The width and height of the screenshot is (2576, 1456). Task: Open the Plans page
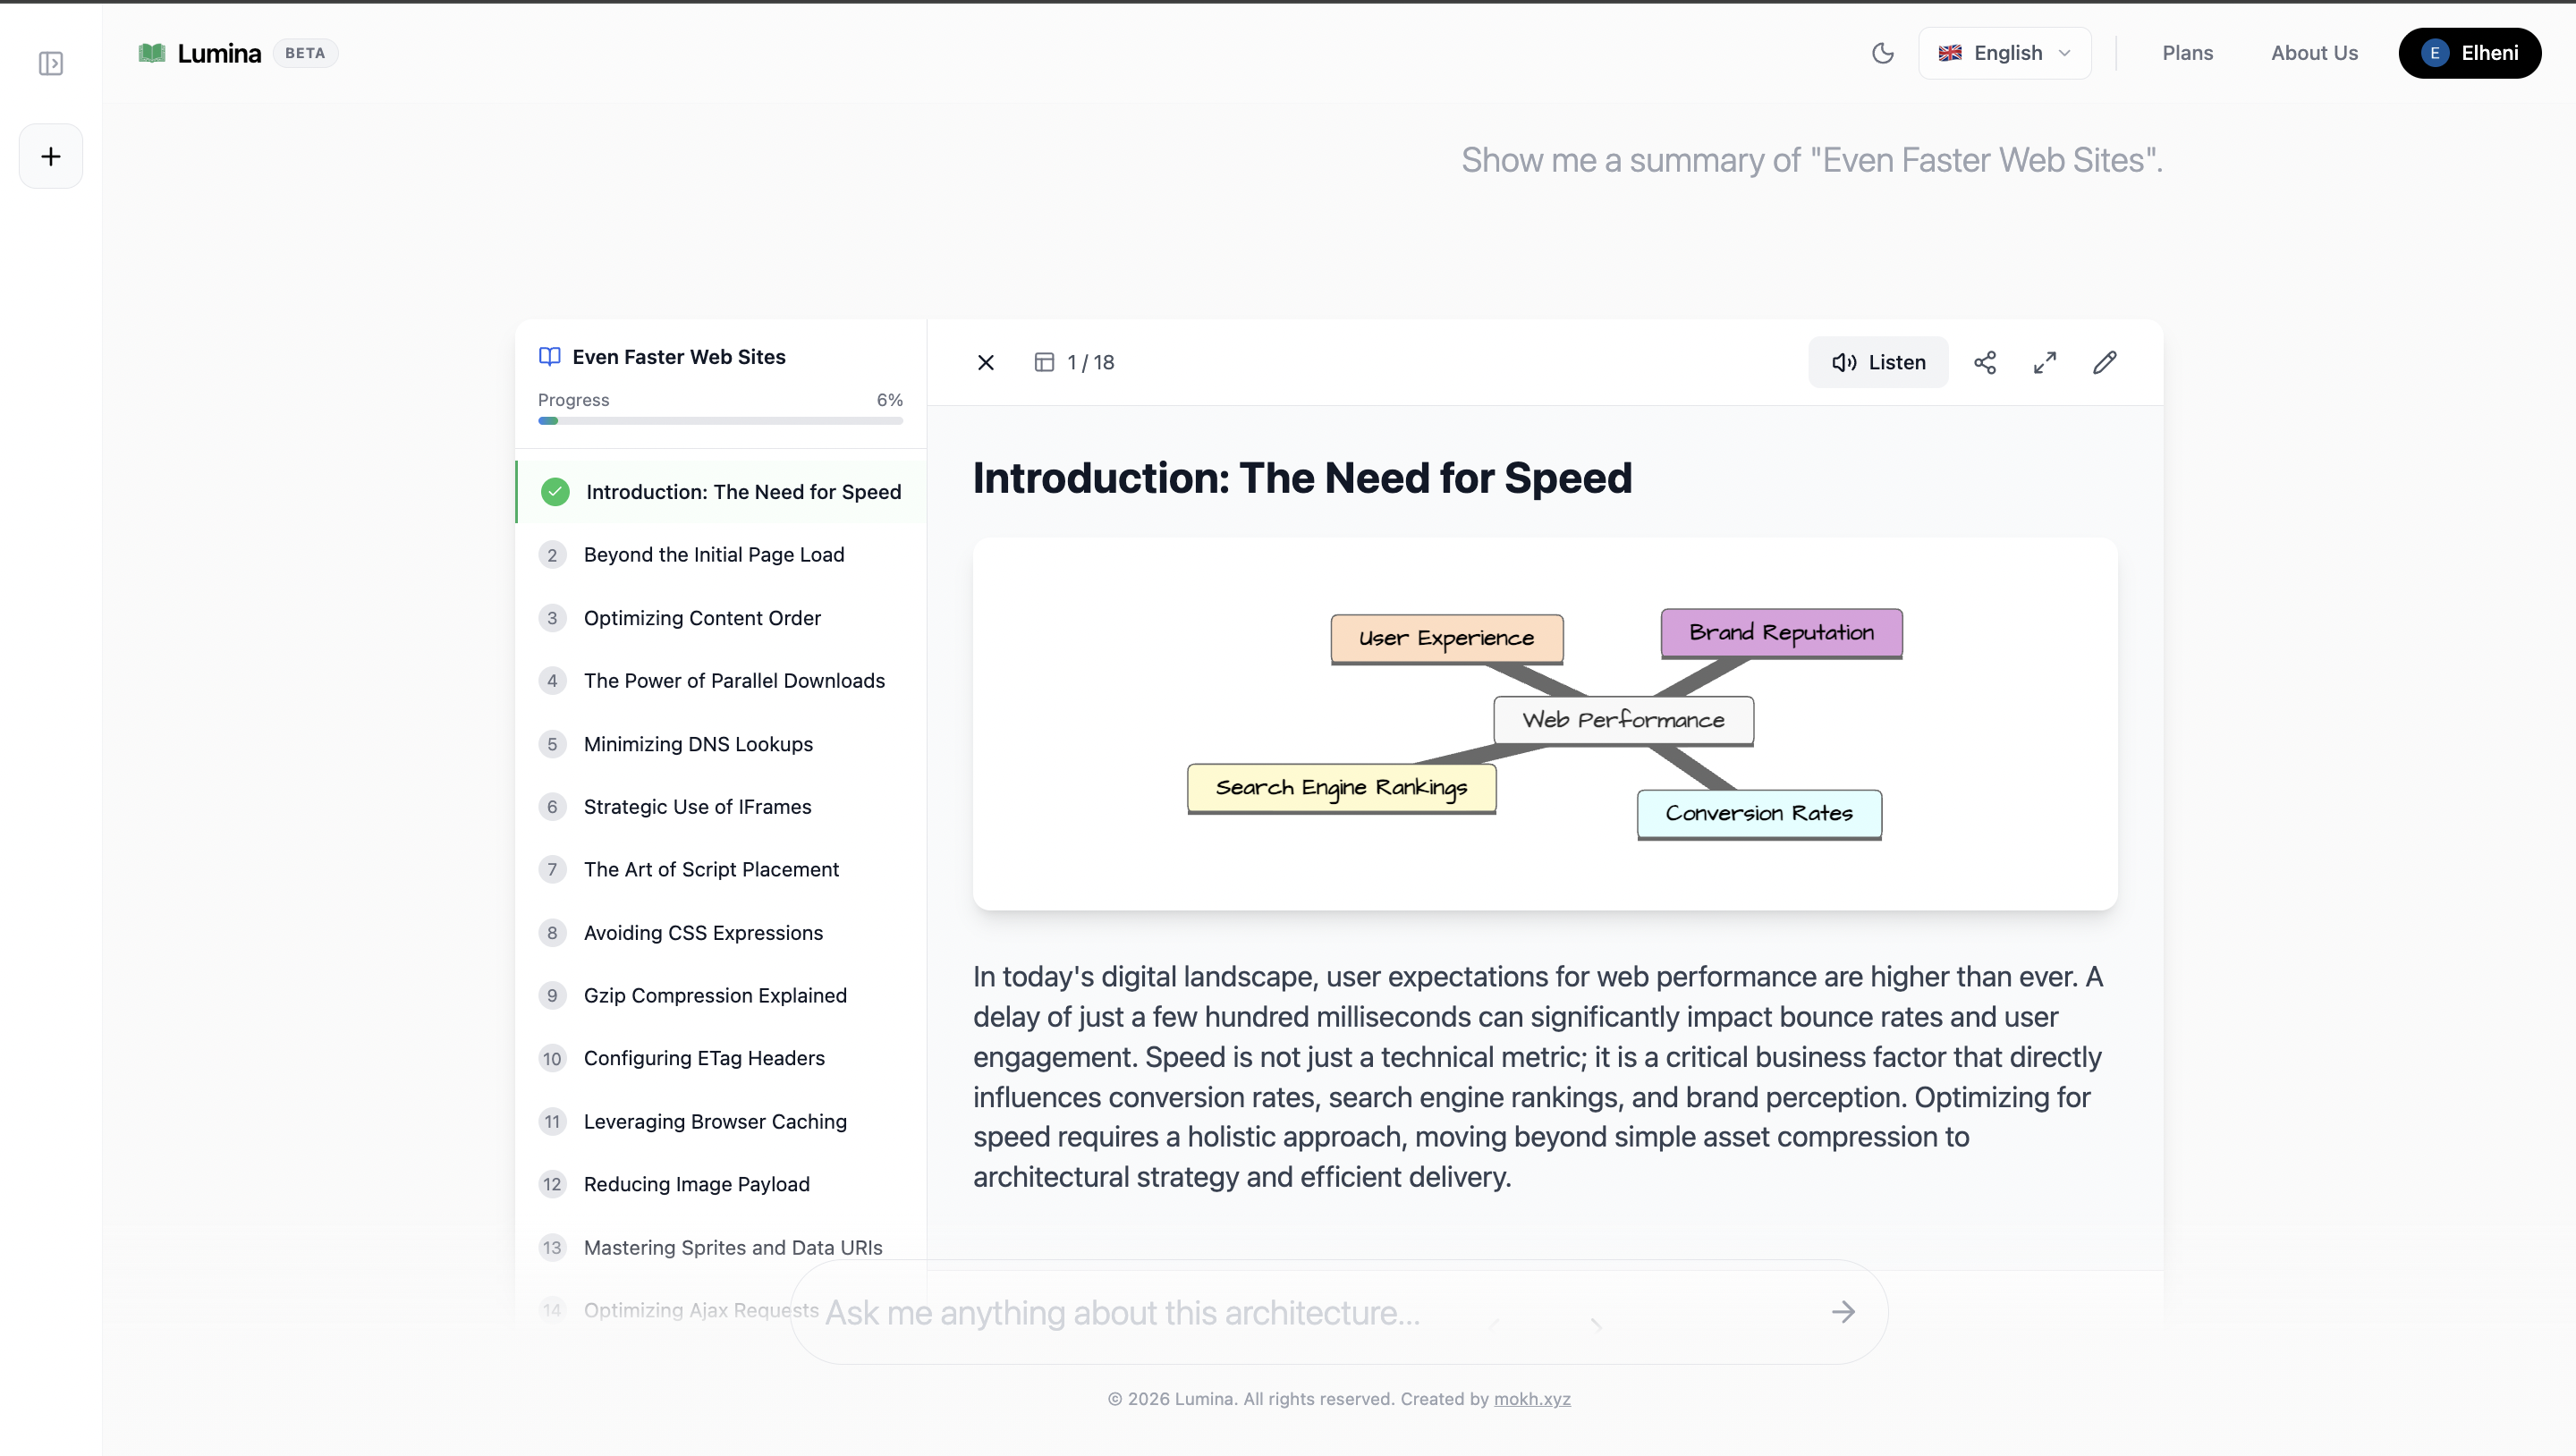tap(2187, 53)
